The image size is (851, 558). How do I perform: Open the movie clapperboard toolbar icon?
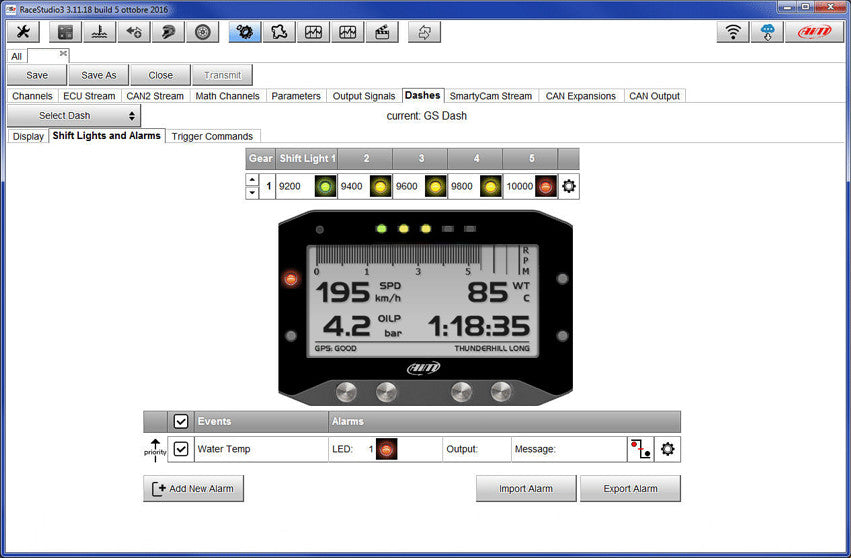[381, 32]
